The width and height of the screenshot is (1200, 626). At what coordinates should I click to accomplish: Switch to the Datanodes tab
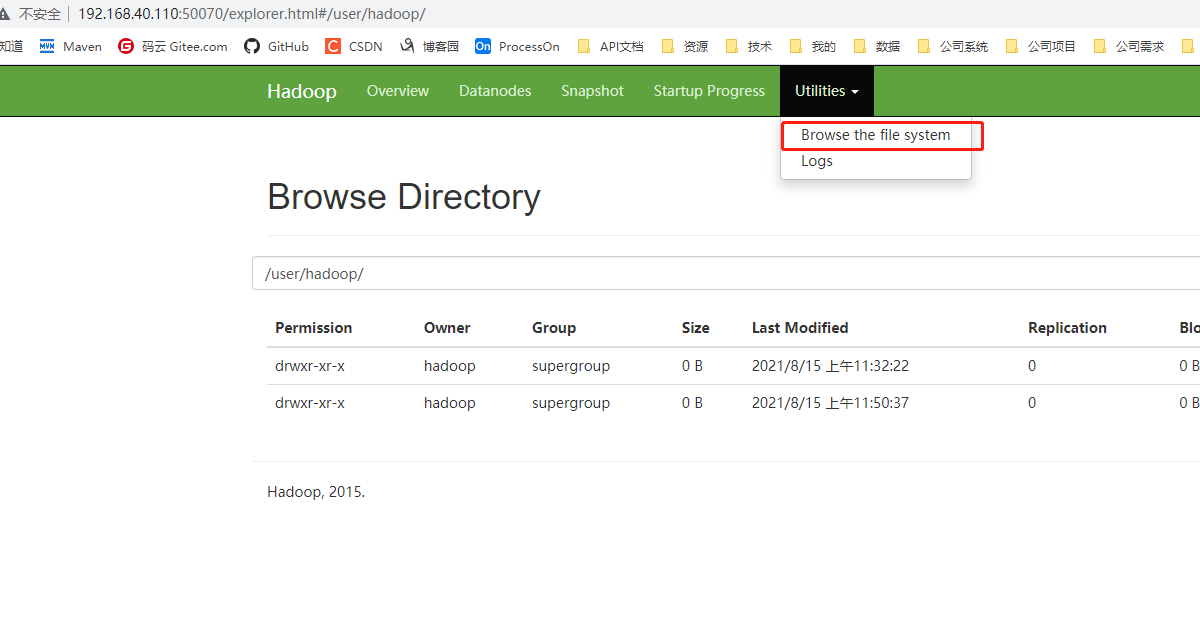pos(495,91)
